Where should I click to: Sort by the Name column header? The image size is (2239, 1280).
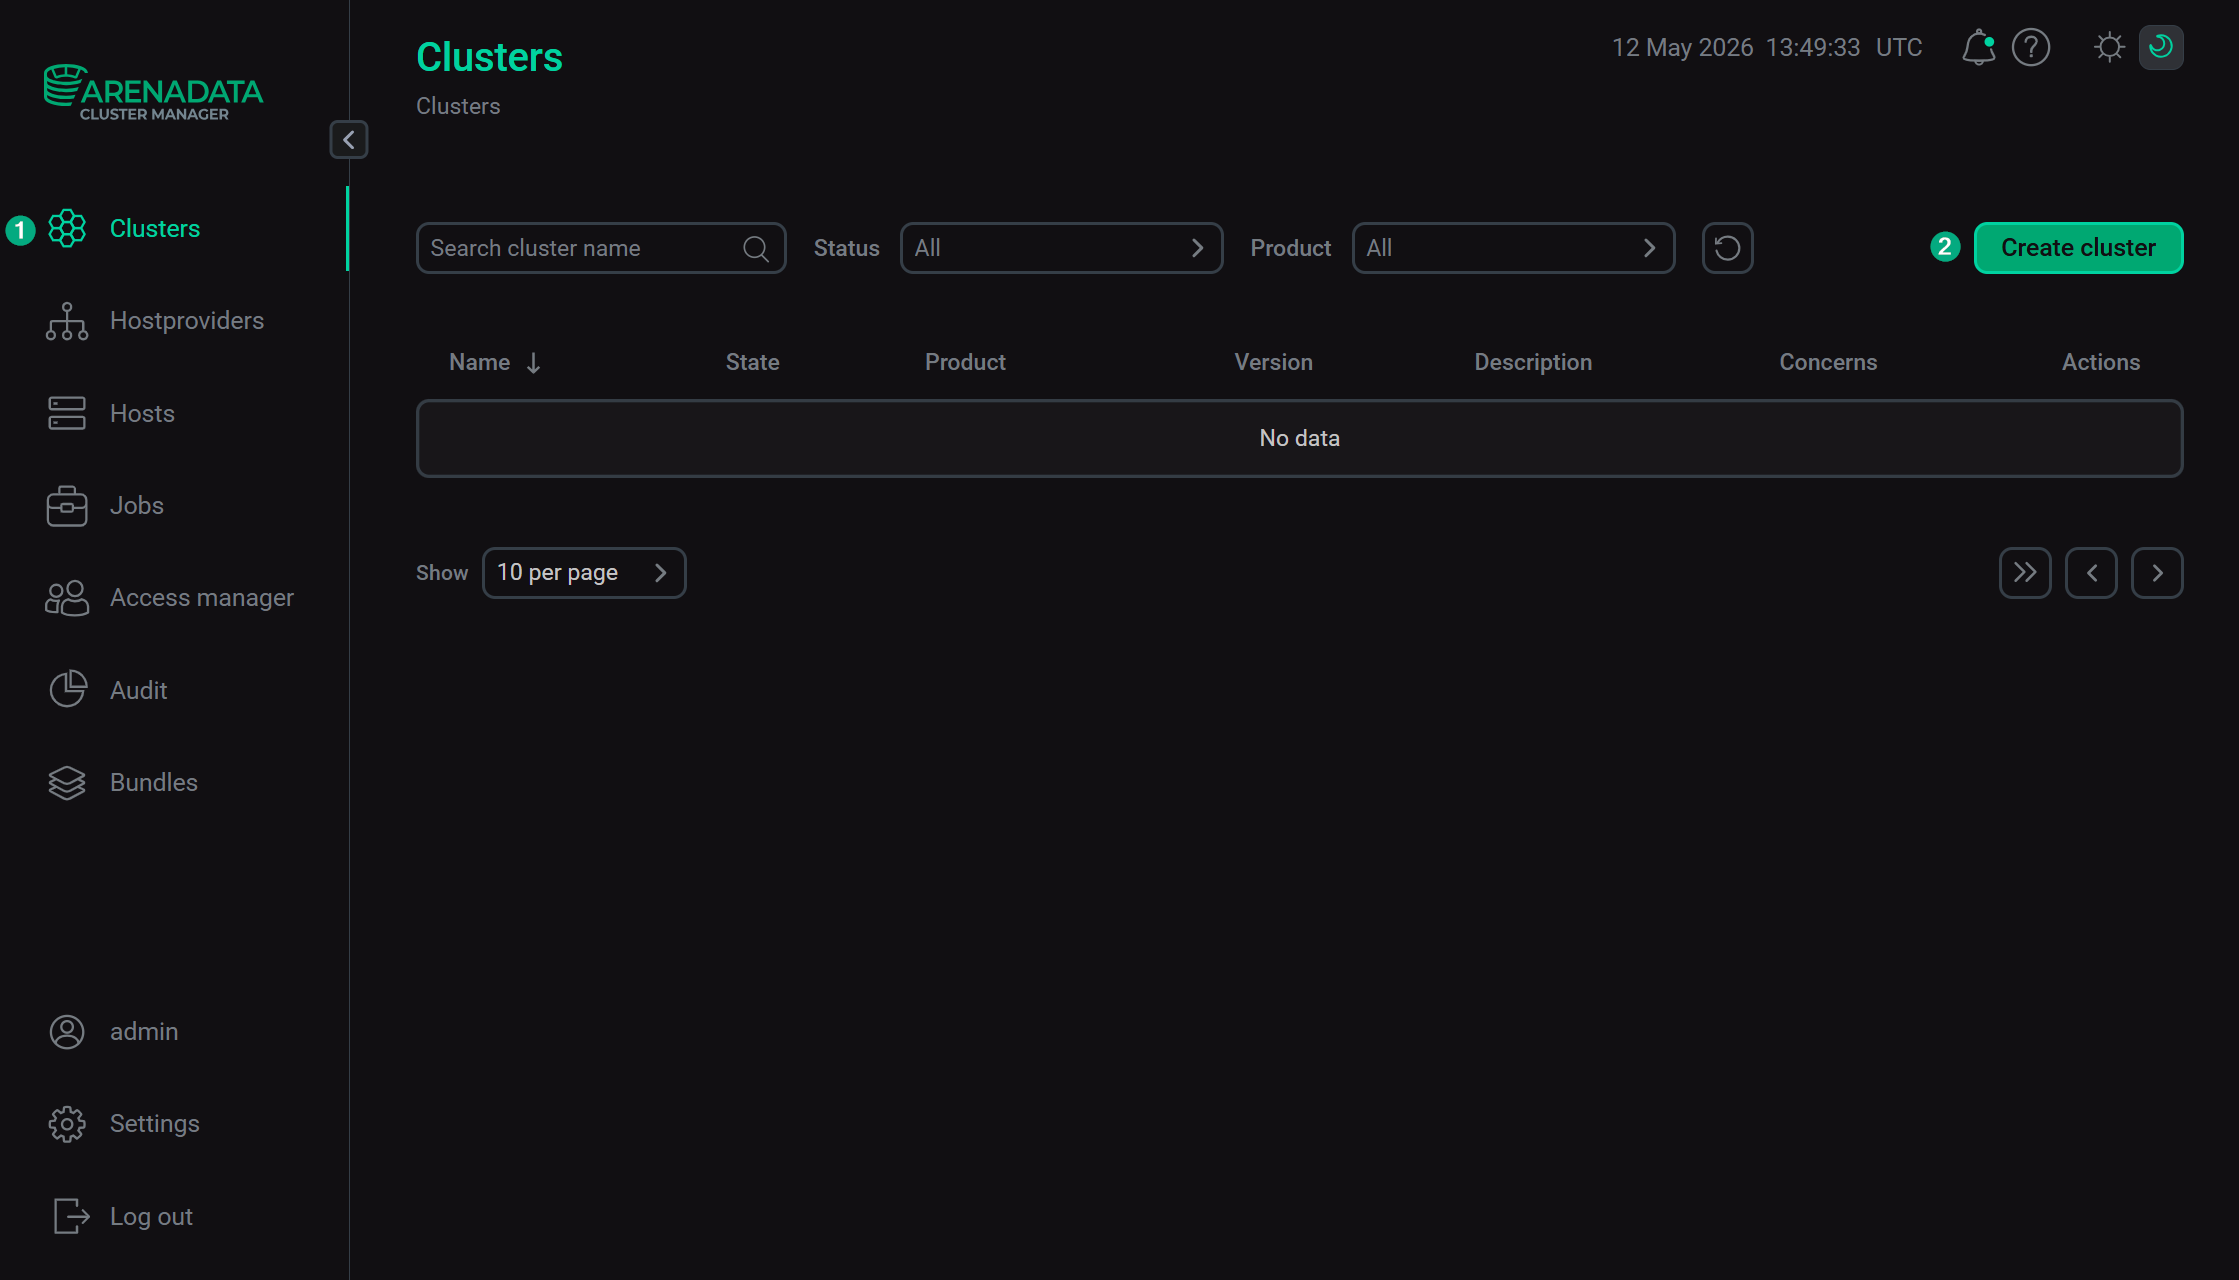(x=479, y=362)
